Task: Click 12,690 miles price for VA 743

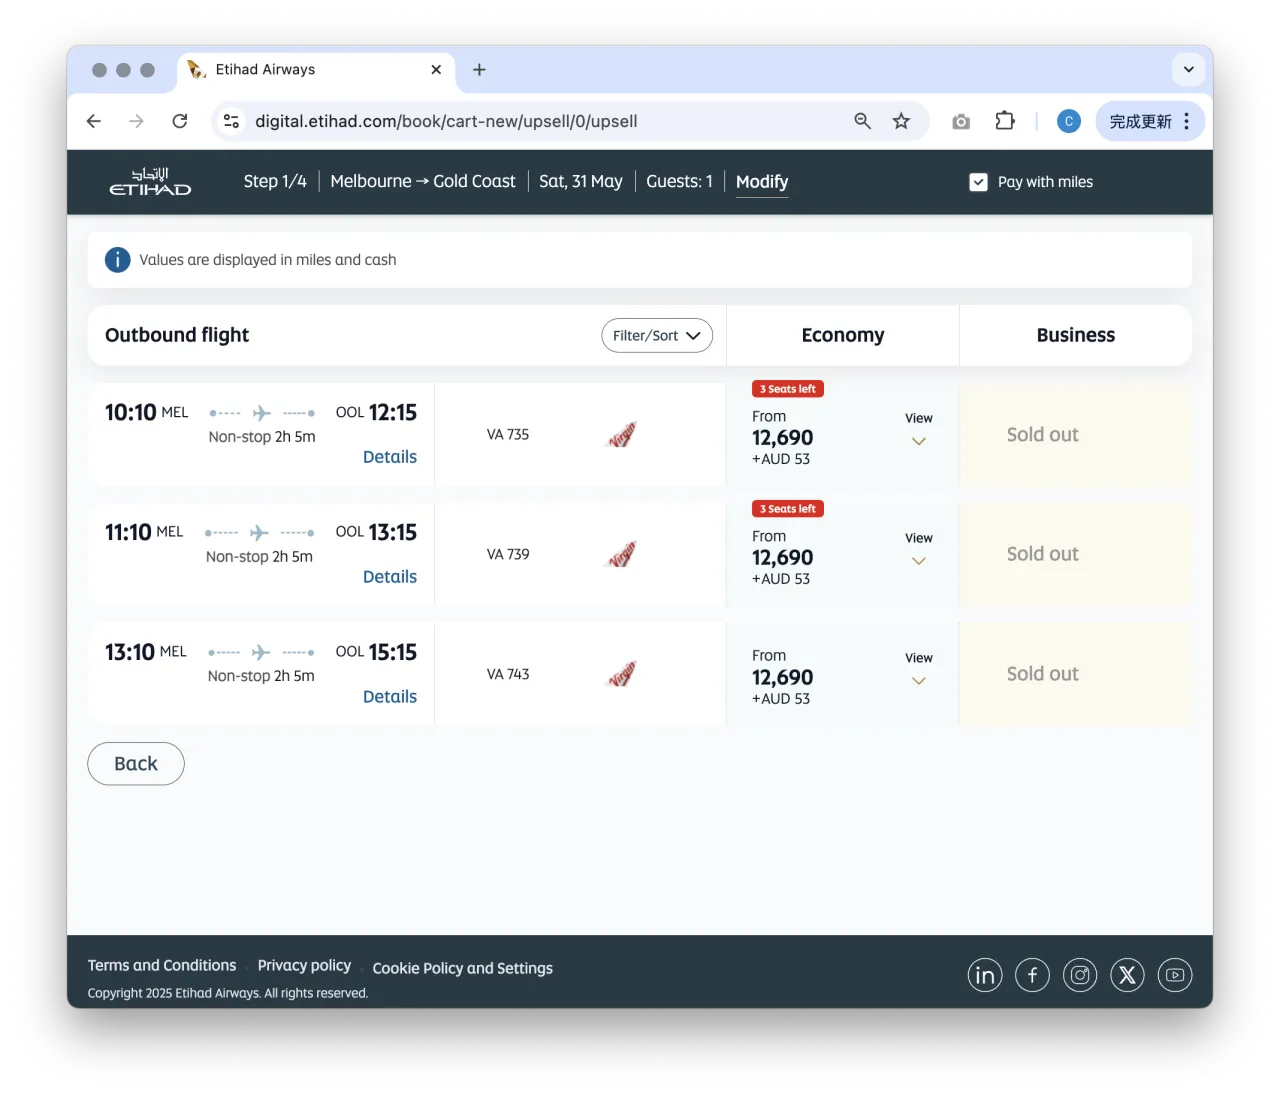Action: 783,677
